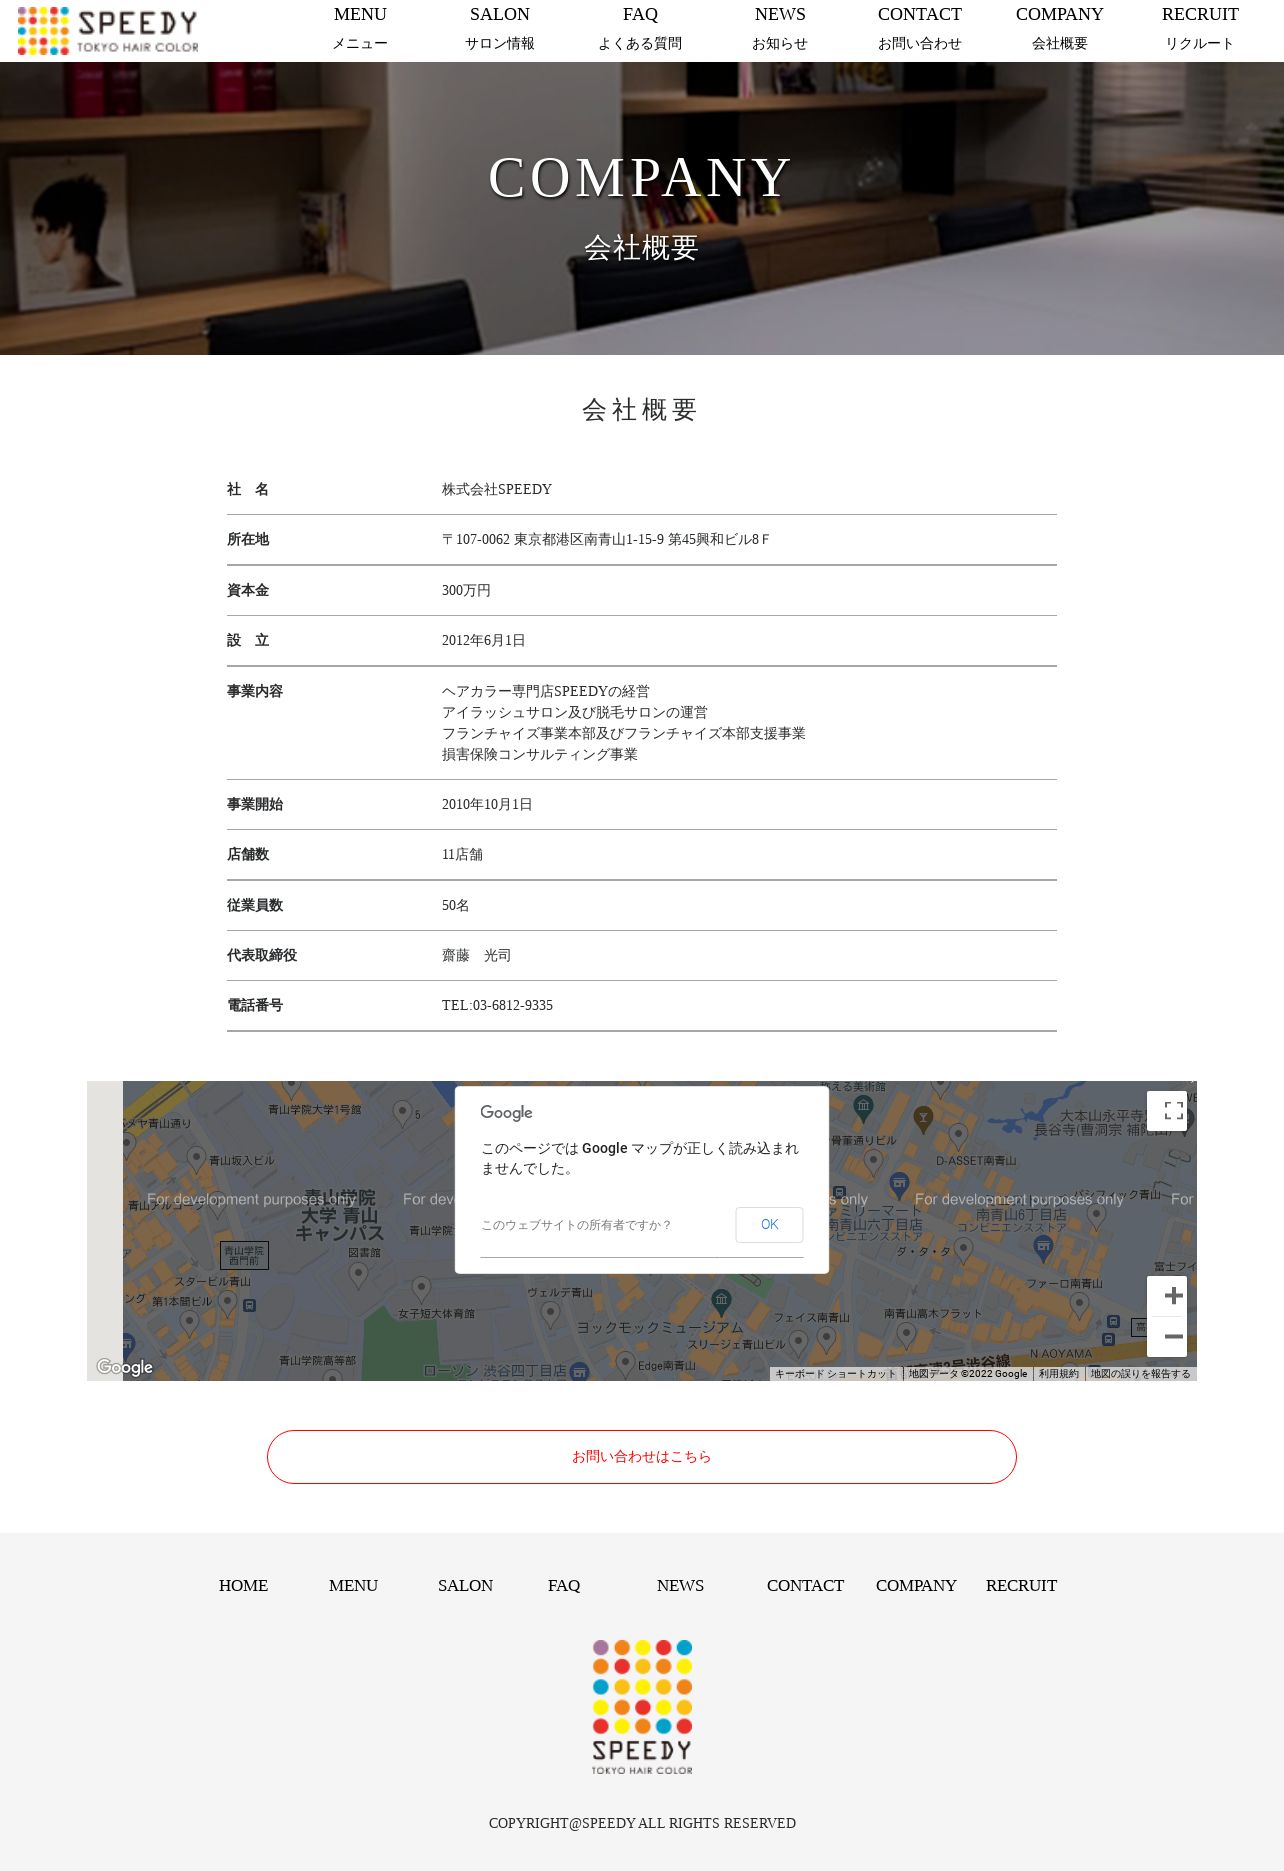Click FAQ in the footer navigation
The height and width of the screenshot is (1871, 1284).
pos(564,1586)
